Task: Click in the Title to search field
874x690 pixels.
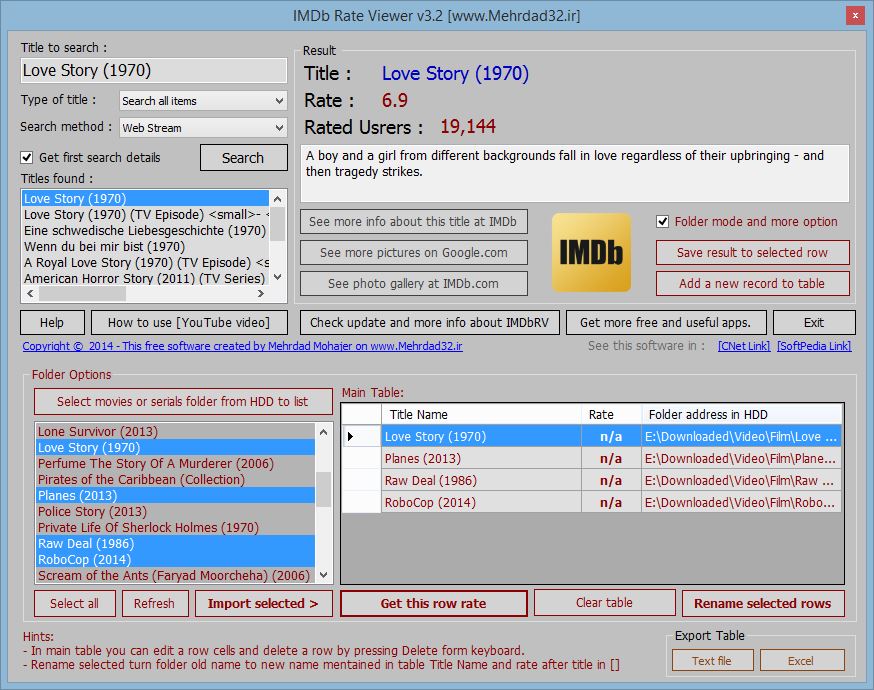Action: [x=153, y=71]
